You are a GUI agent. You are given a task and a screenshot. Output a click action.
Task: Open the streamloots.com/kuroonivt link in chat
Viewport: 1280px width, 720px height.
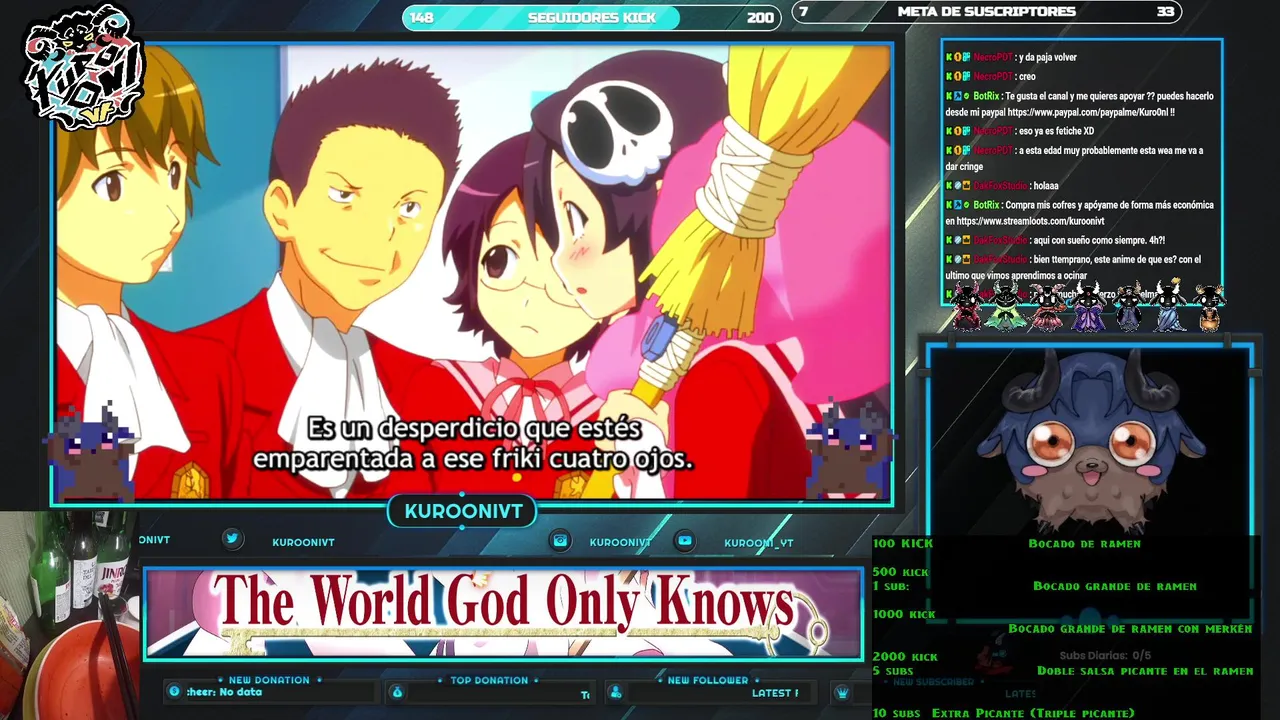[1030, 221]
